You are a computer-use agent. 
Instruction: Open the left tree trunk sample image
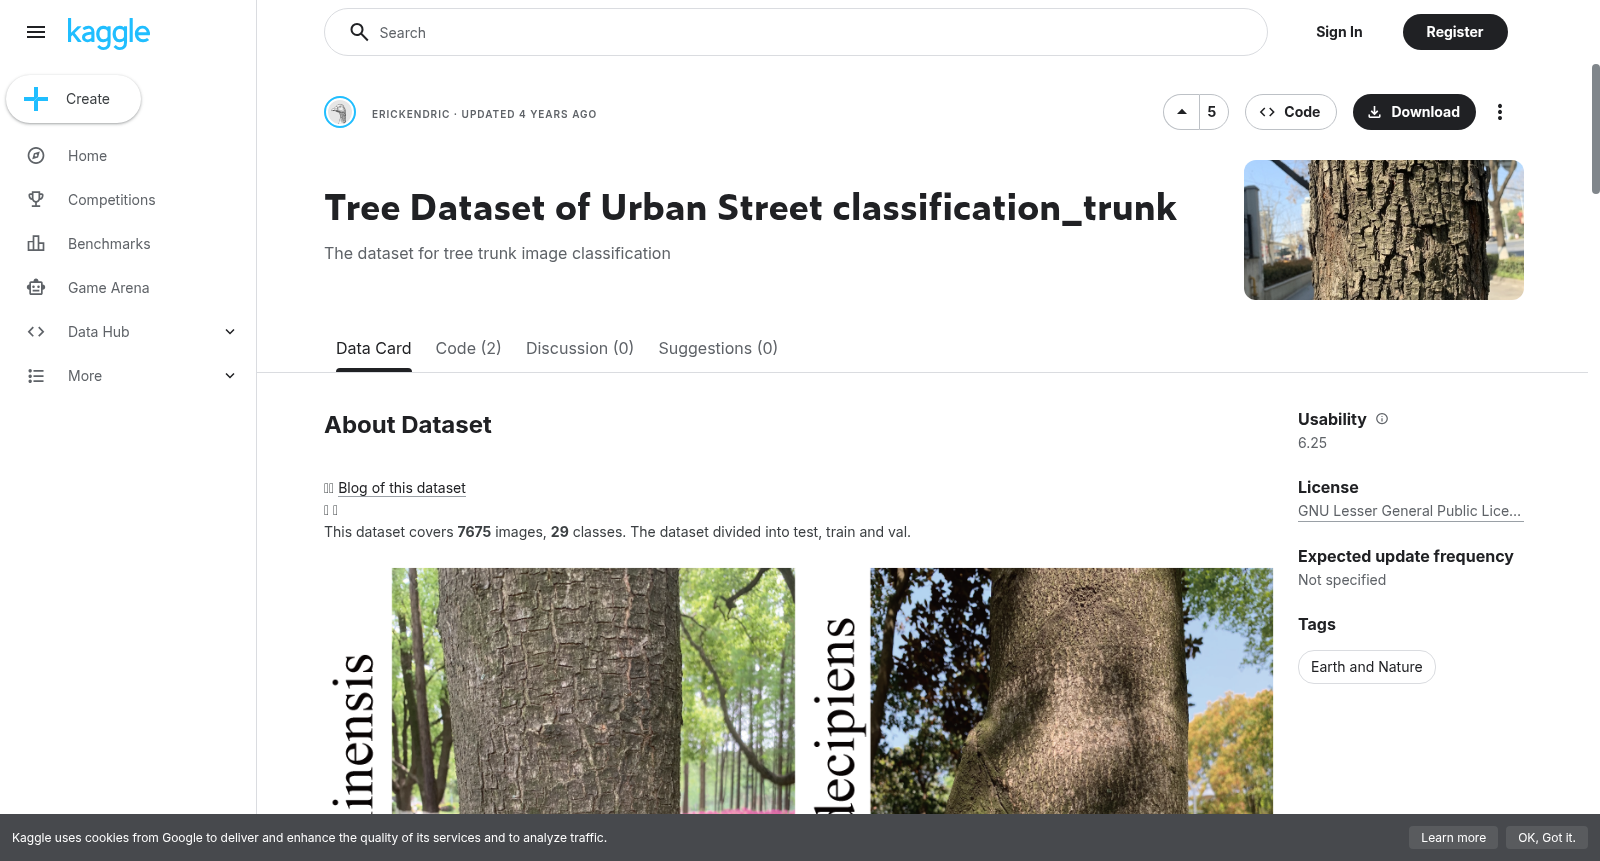[593, 691]
